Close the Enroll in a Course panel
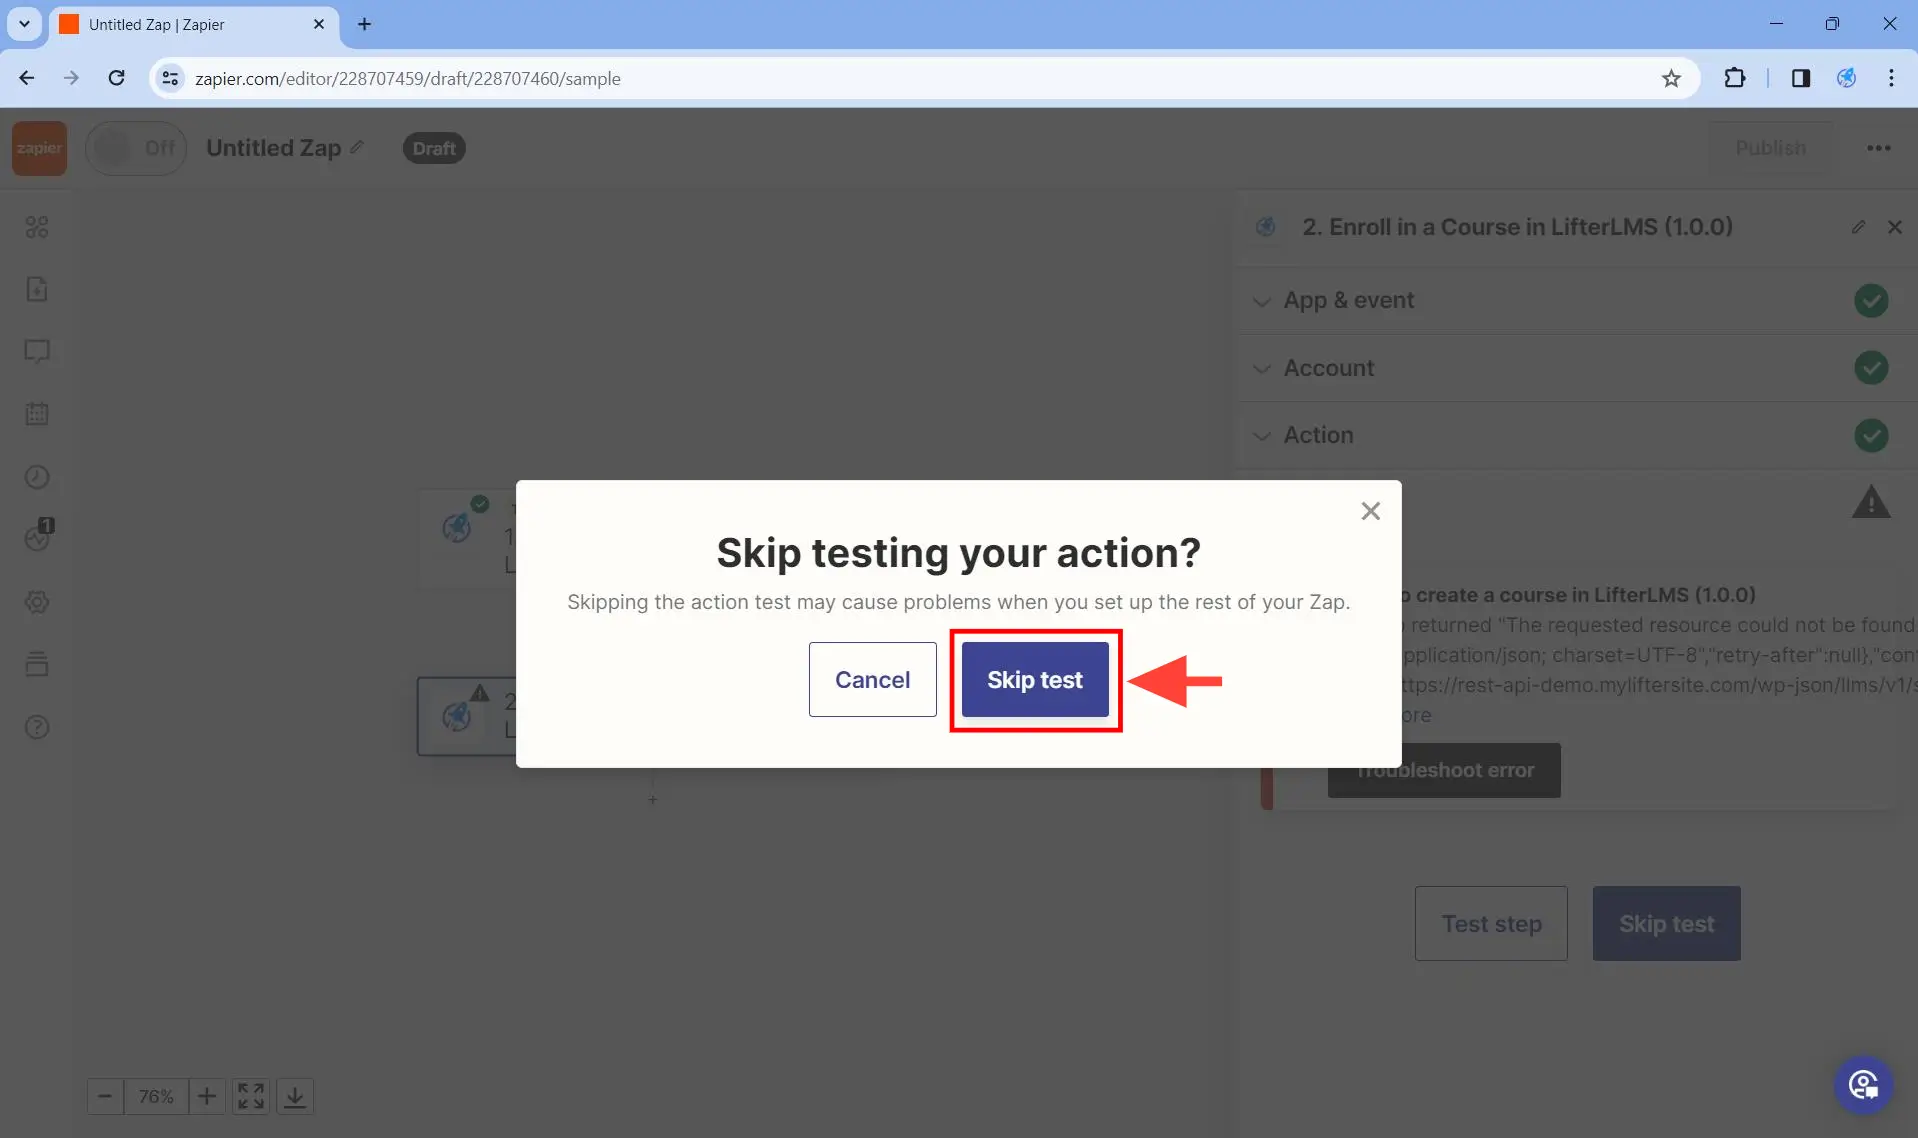 [1895, 227]
